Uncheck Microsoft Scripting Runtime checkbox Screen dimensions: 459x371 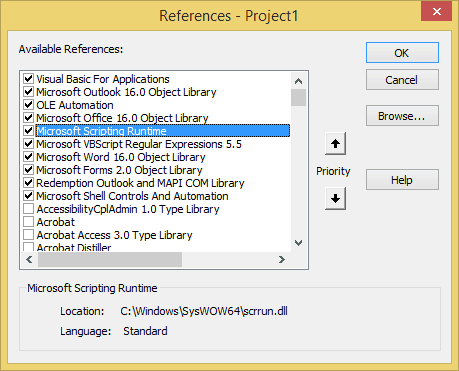(29, 131)
